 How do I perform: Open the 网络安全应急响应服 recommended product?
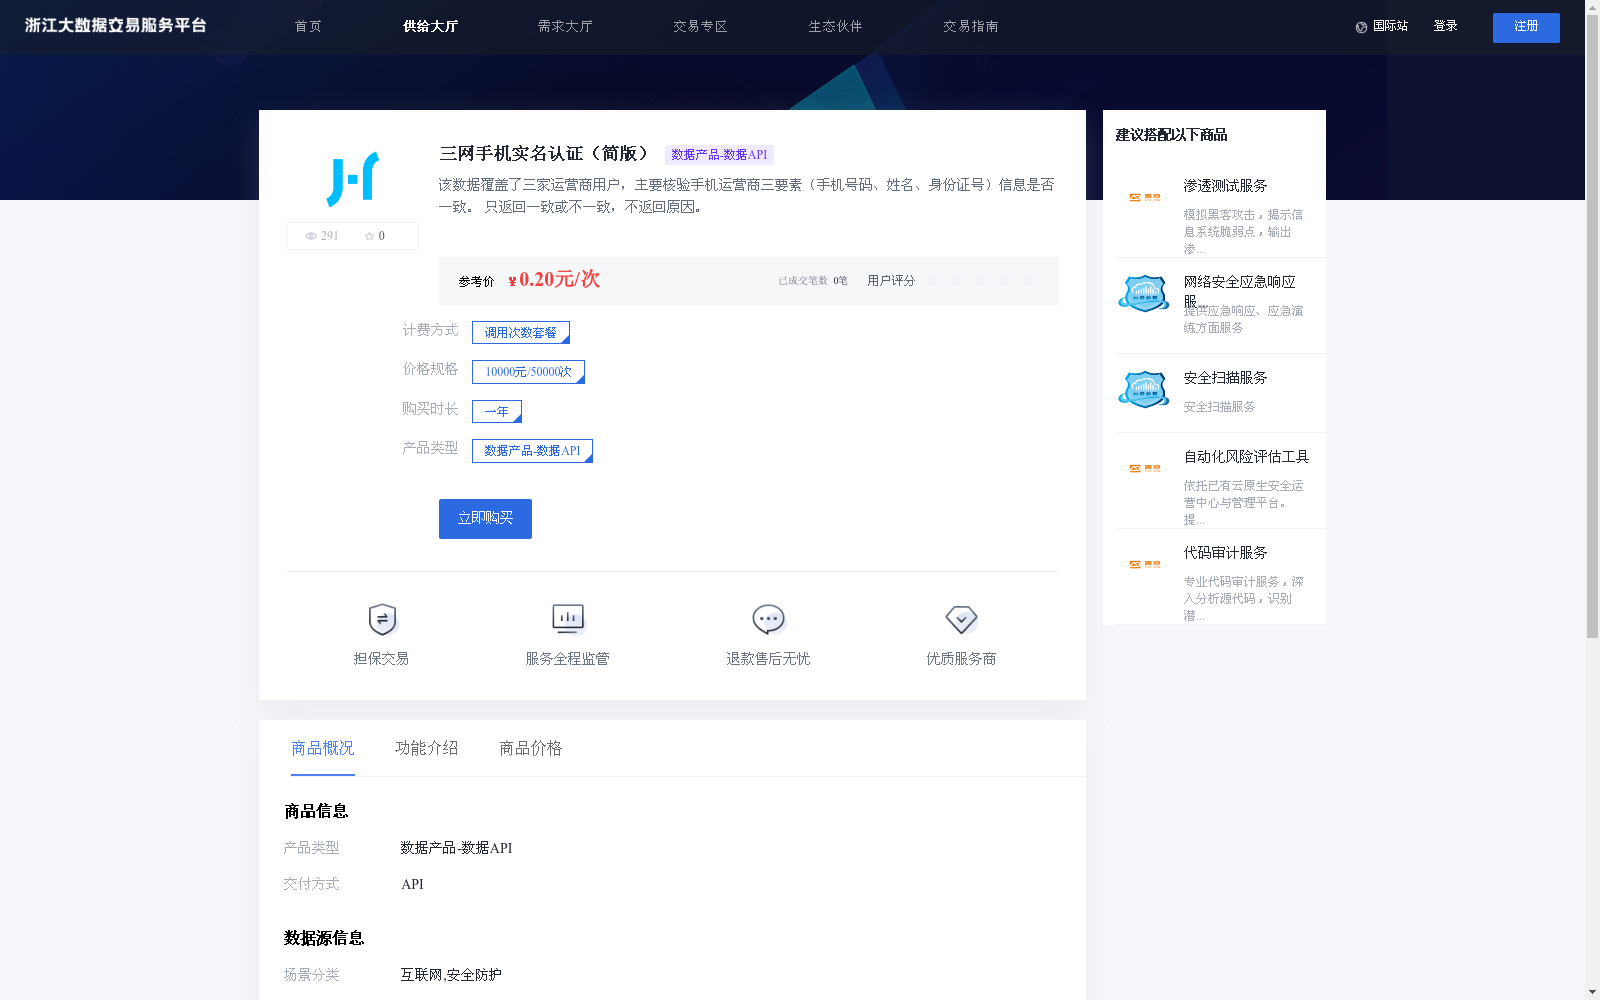[x=1240, y=291]
